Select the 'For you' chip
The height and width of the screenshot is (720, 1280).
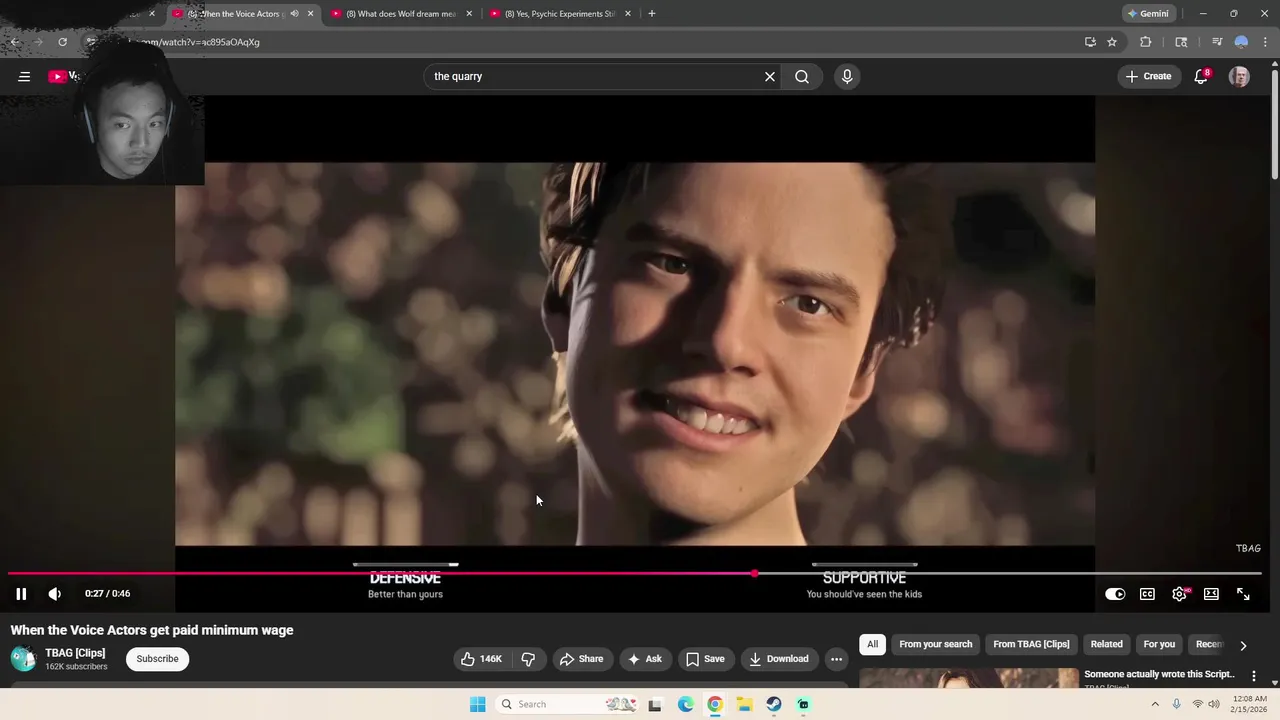tap(1159, 644)
